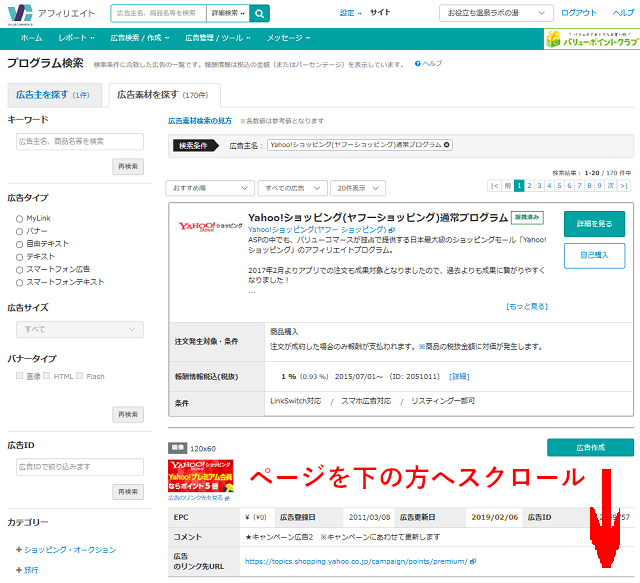
Task: Go to results page 2
Action: point(529,186)
